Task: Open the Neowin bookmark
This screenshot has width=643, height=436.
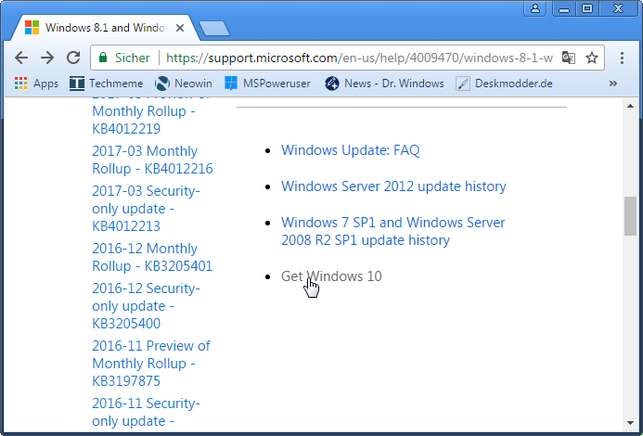Action: [184, 84]
